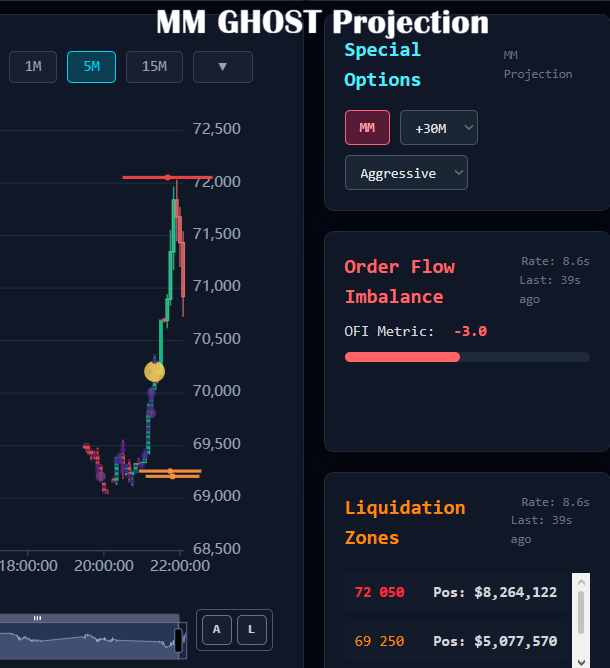610x668 pixels.
Task: Click the 20:00:00 time axis label
Action: click(104, 566)
